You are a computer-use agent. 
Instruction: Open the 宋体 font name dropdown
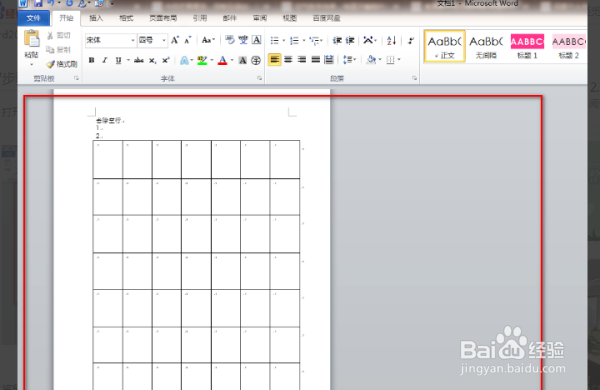point(132,40)
